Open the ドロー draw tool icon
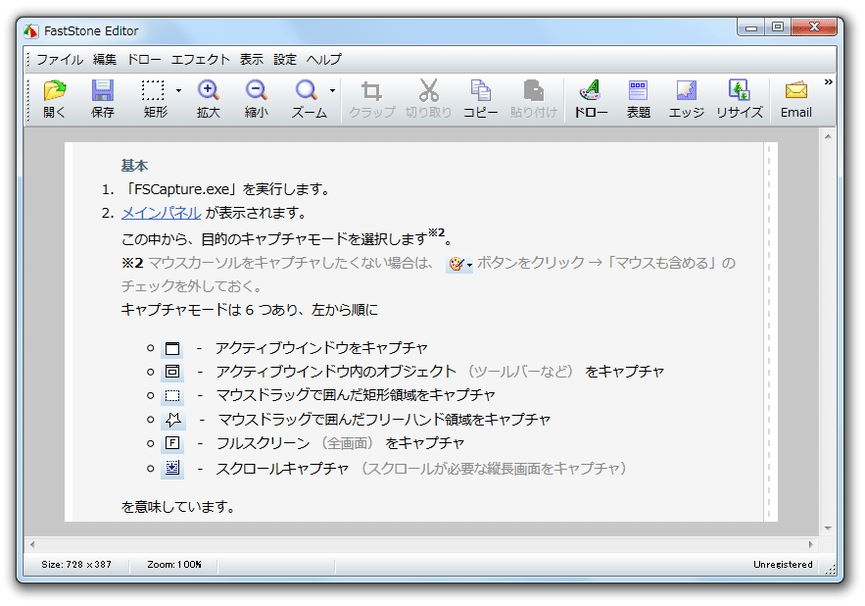The width and height of the screenshot is (865, 606). (x=590, y=90)
